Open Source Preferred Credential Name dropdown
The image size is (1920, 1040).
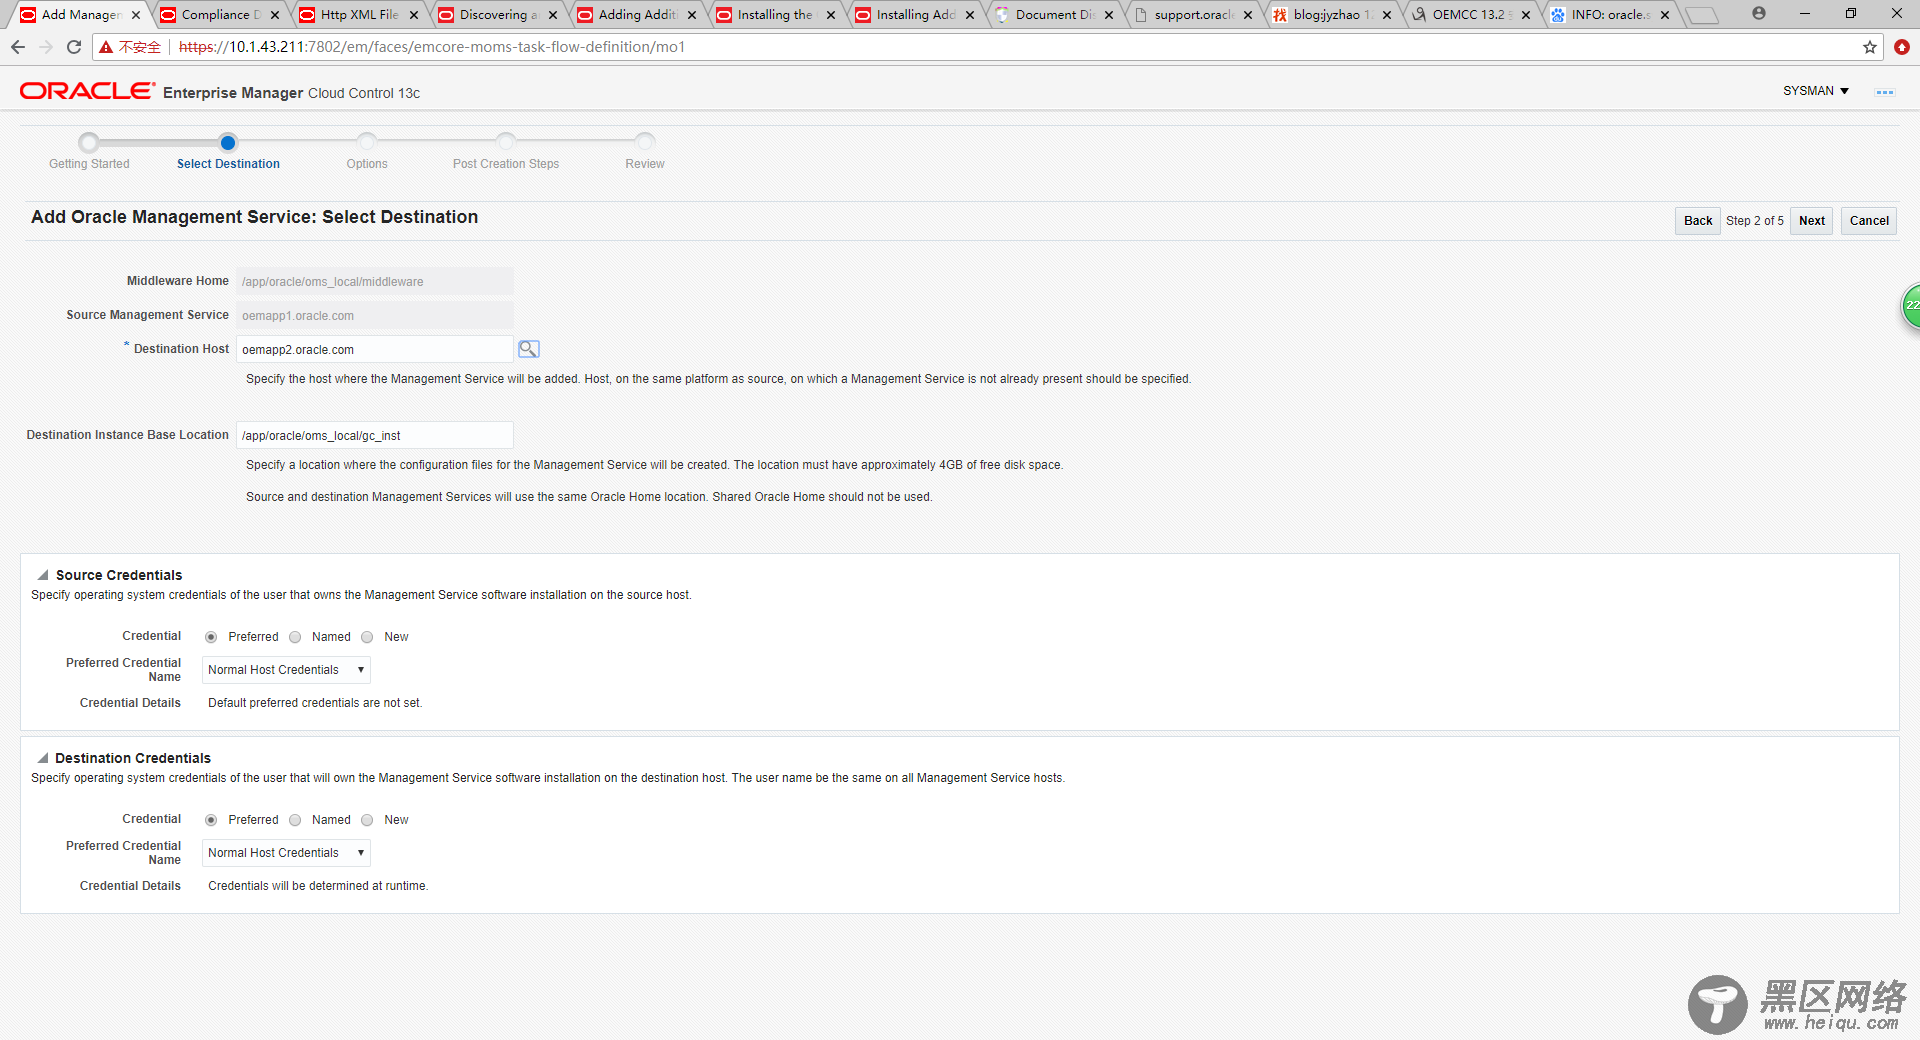286,670
